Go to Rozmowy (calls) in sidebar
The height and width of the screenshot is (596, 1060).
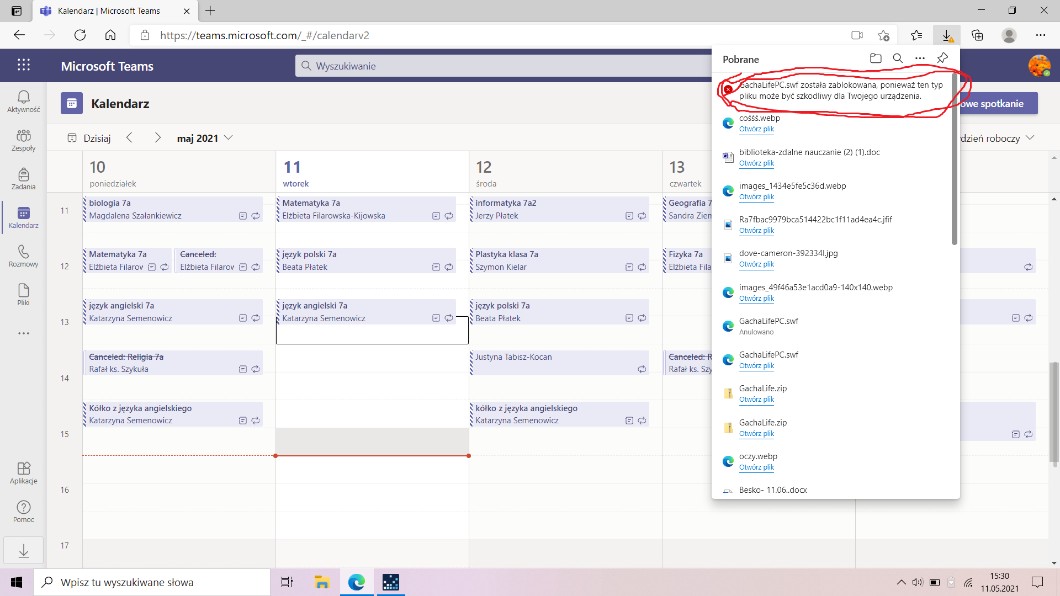(x=23, y=255)
